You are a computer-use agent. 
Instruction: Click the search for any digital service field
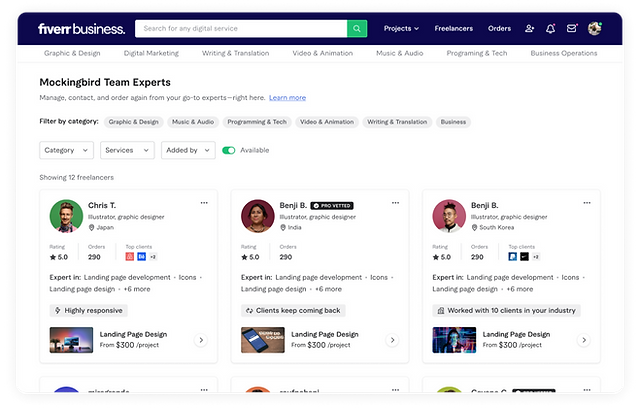[241, 29]
